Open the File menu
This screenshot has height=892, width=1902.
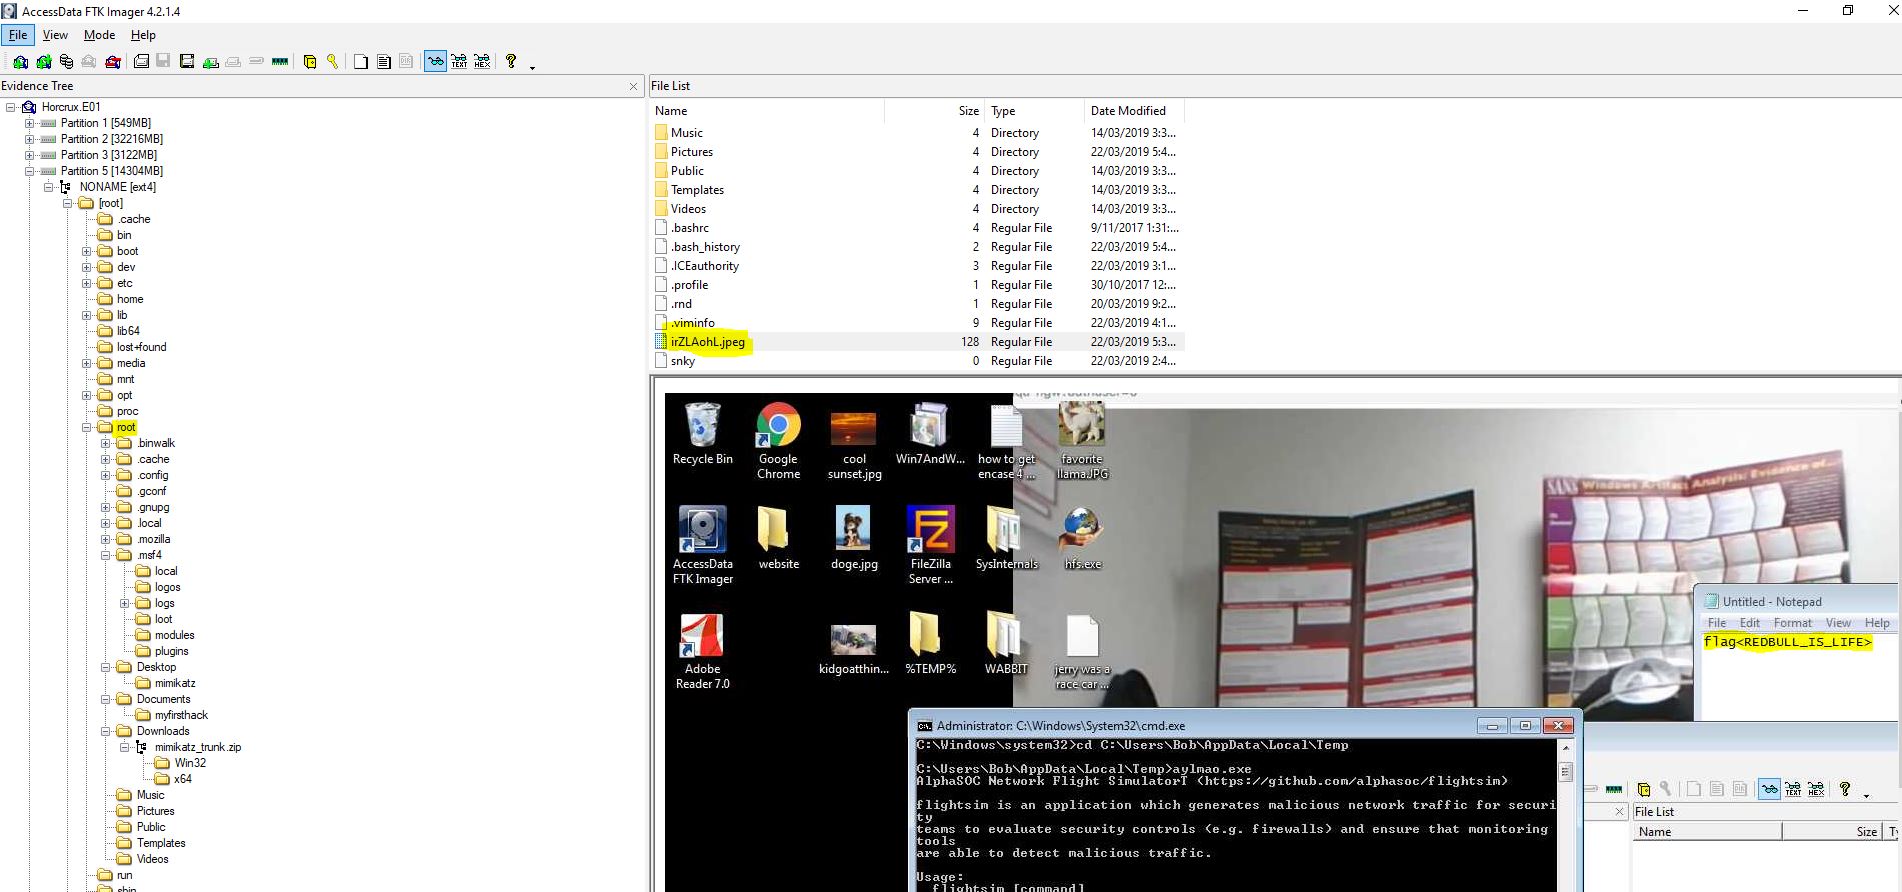[x=18, y=34]
